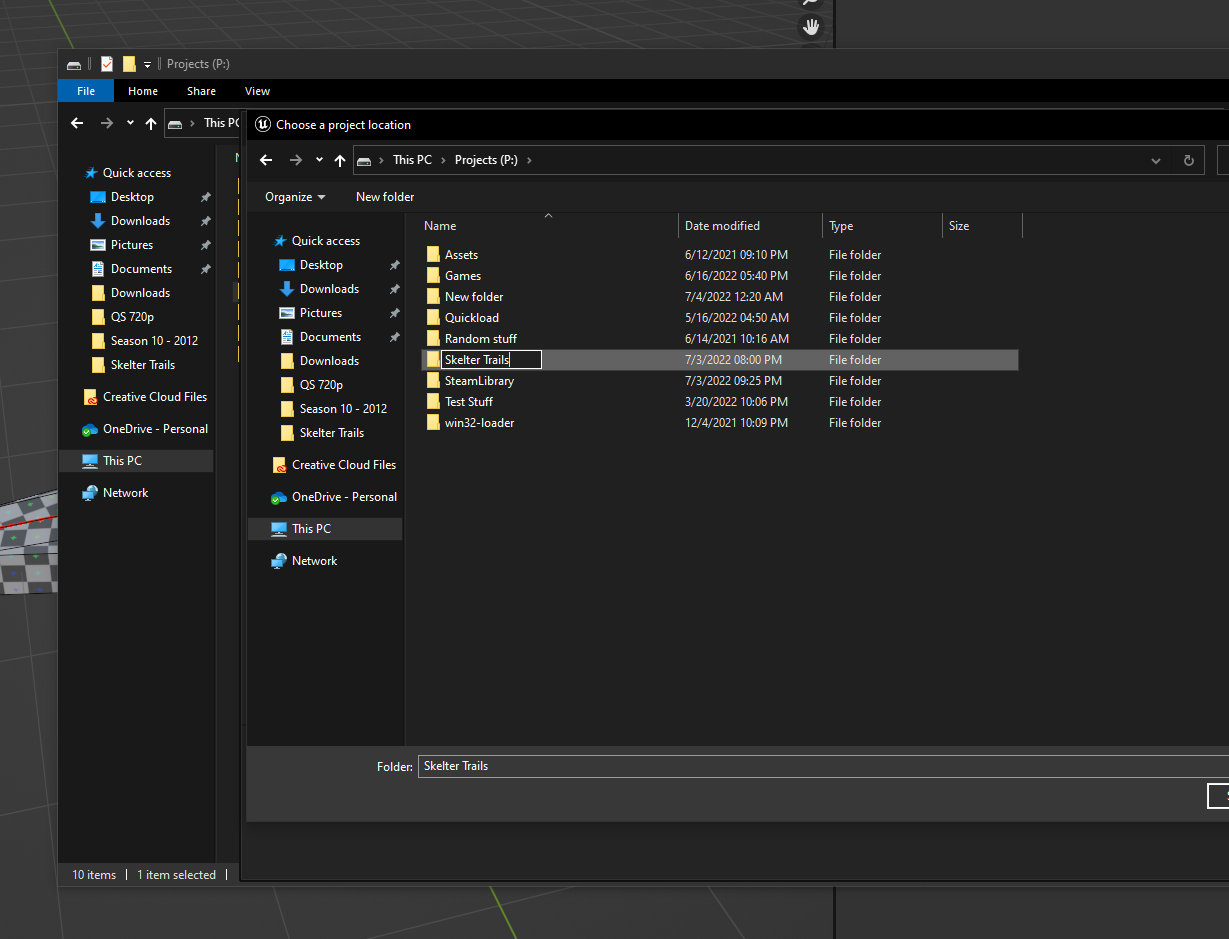Click the Unreal Engine logo in the dialog title
The width and height of the screenshot is (1229, 939).
click(263, 124)
